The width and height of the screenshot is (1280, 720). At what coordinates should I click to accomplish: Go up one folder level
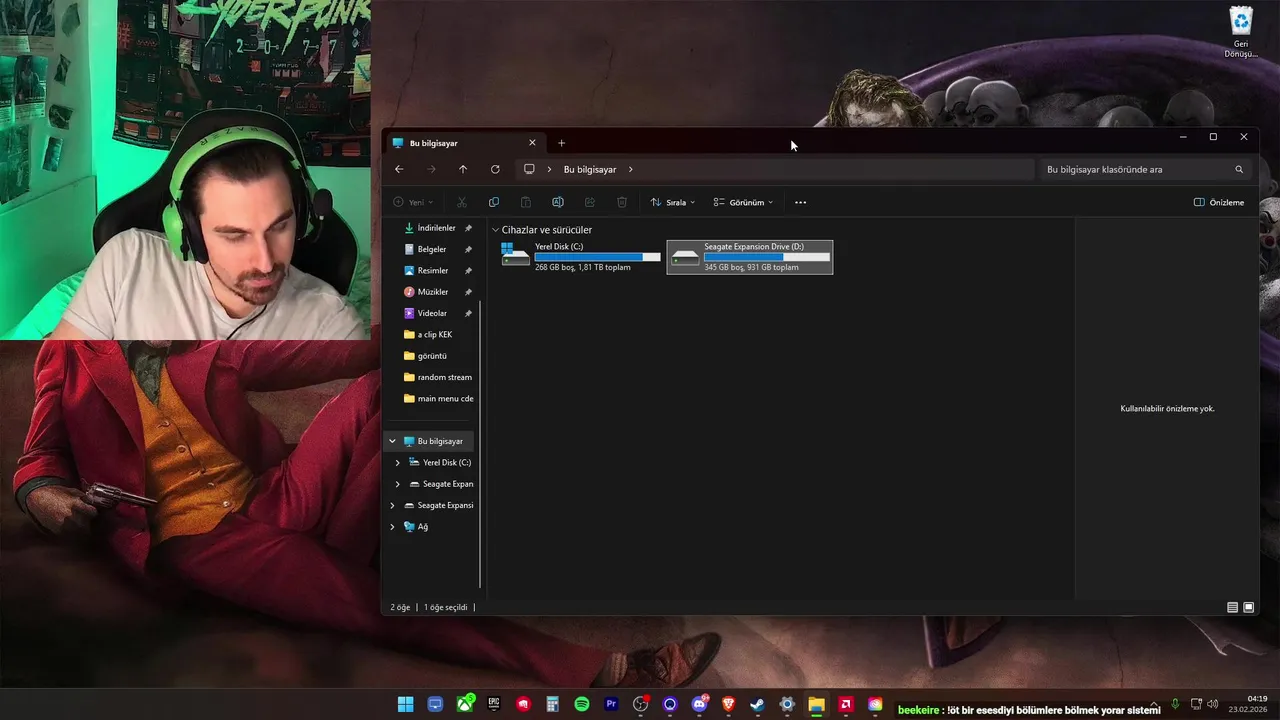click(x=462, y=169)
